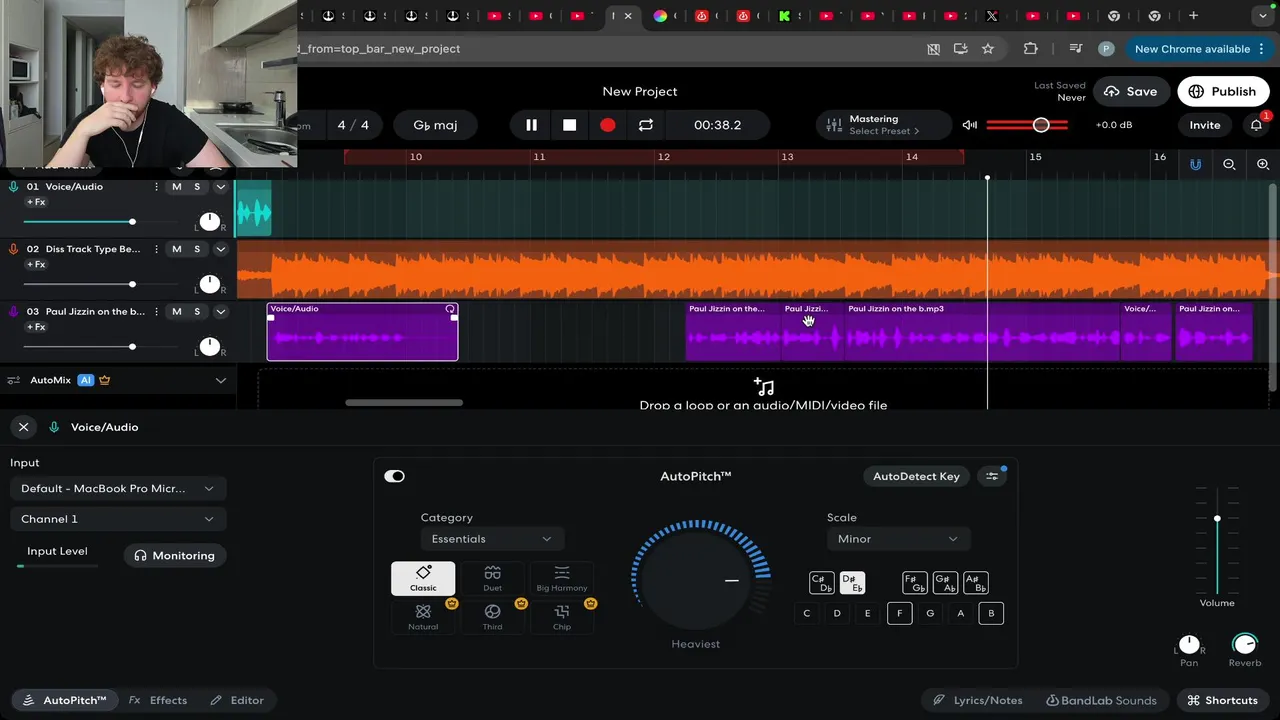Screen dimensions: 1280x720
Task: Add Fx to track 01 Voice/Audio
Action: pyautogui.click(x=36, y=202)
